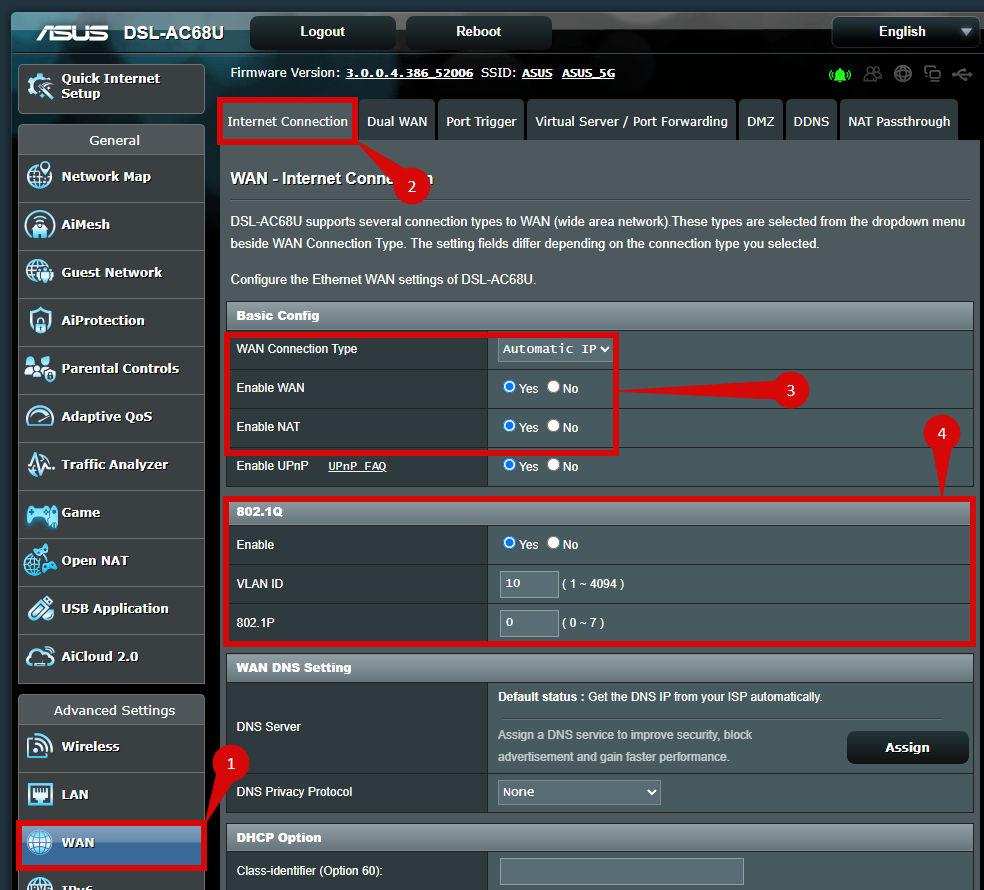
Task: Click the Traffic Analyzer icon
Action: click(x=40, y=465)
